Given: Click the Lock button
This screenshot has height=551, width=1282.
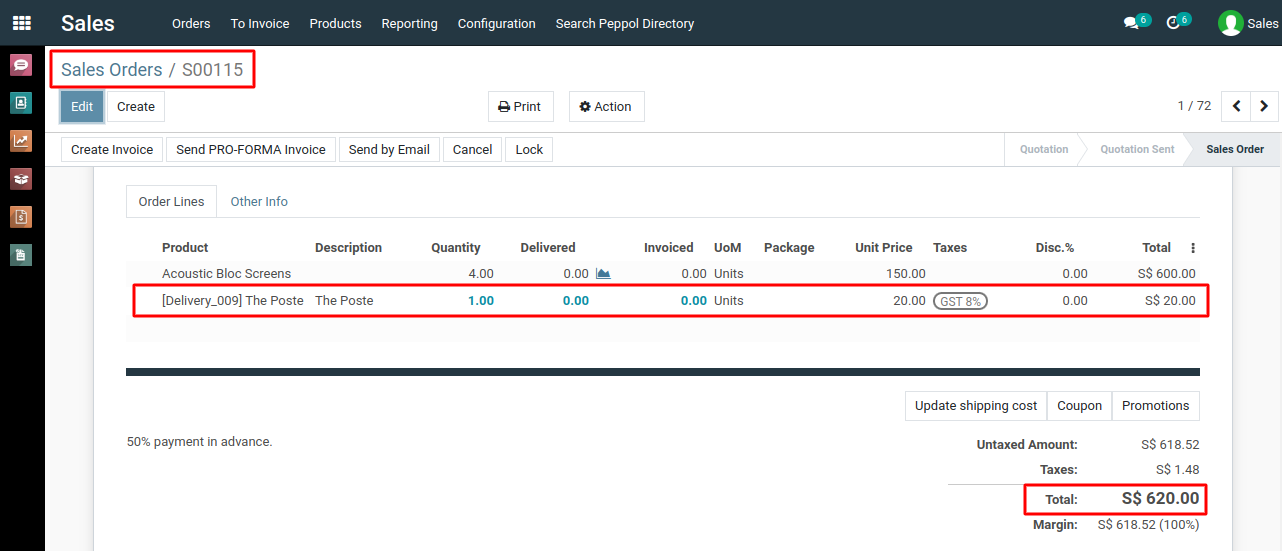Looking at the screenshot, I should pos(529,149).
